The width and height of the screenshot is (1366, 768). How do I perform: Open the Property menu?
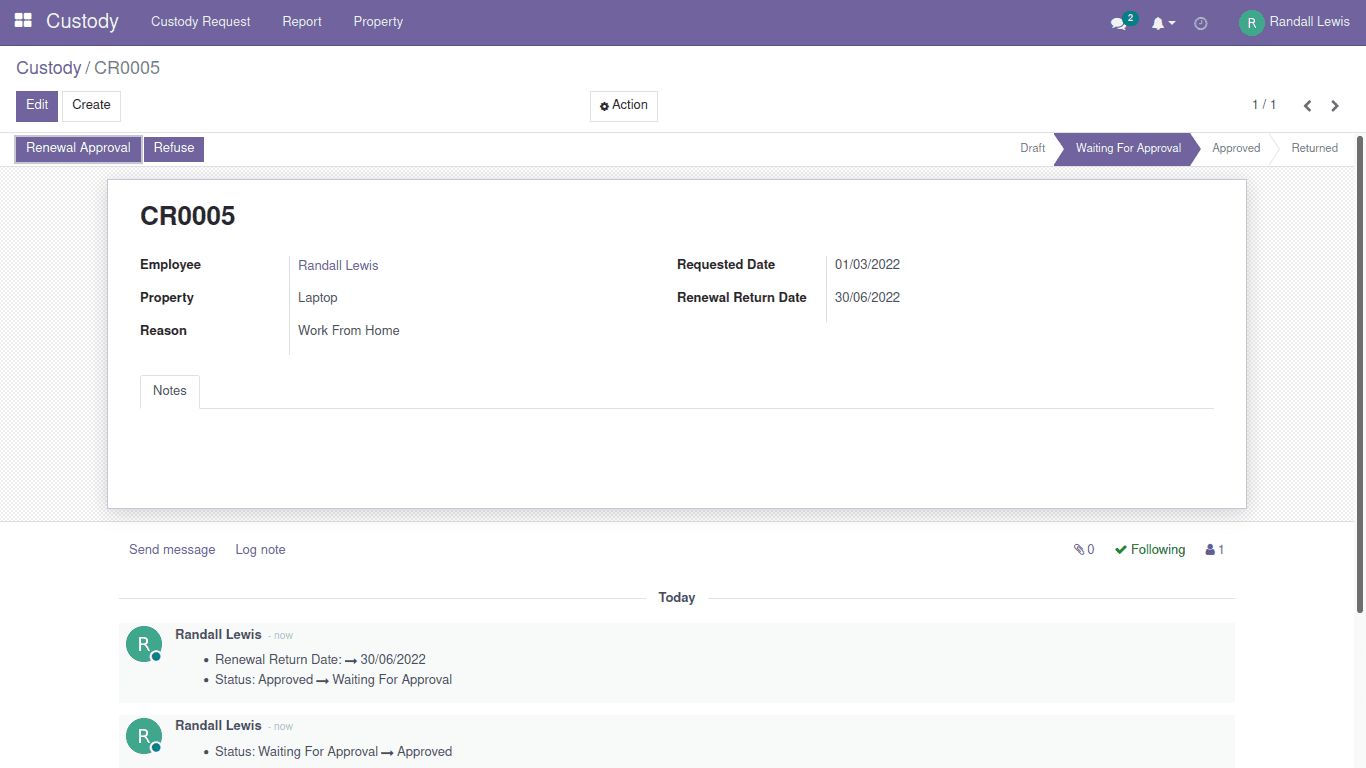(378, 21)
